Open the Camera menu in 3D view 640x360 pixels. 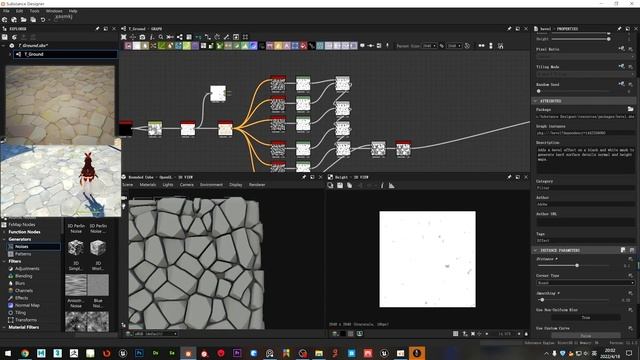click(x=187, y=185)
